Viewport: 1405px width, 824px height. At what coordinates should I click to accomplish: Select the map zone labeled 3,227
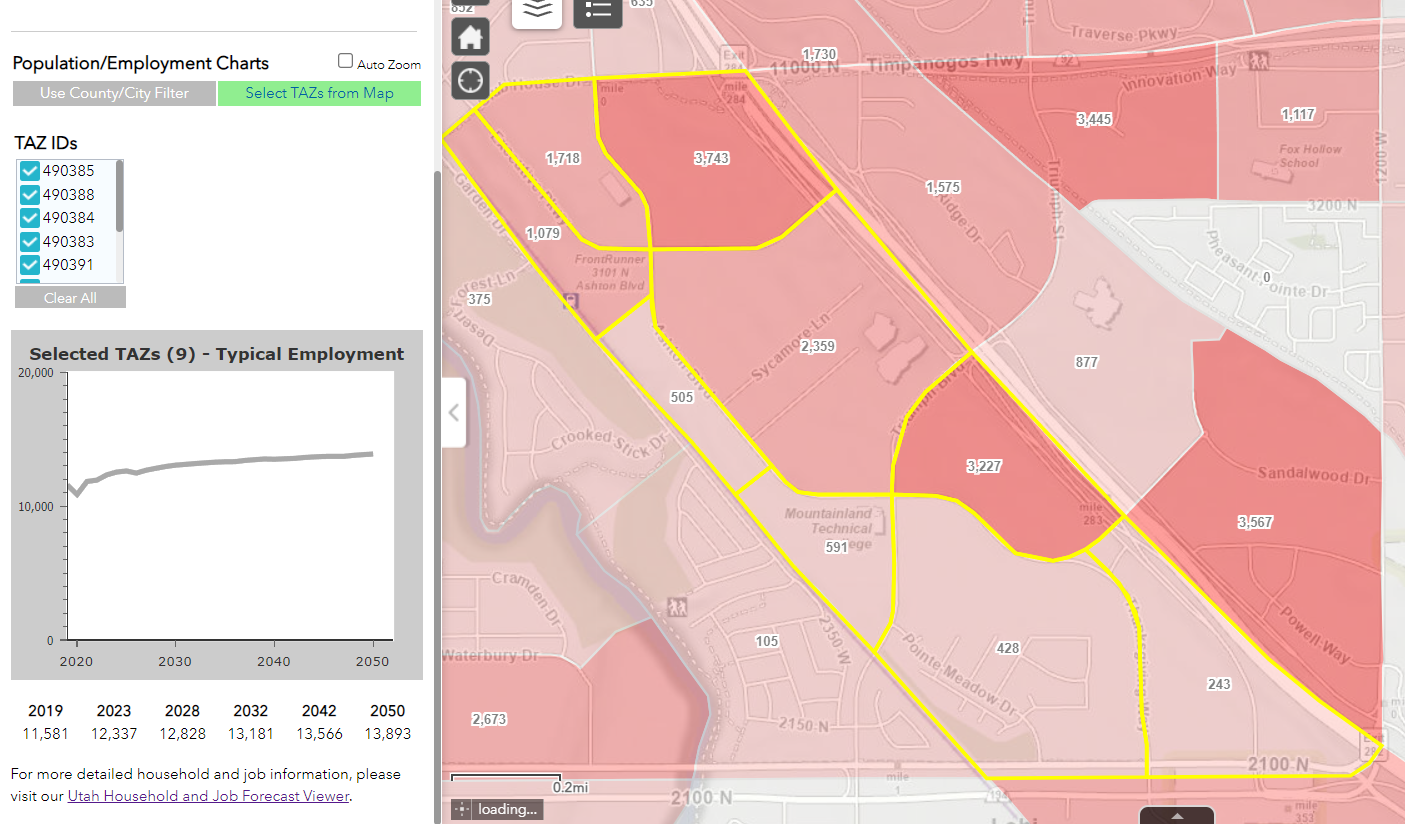pos(984,466)
